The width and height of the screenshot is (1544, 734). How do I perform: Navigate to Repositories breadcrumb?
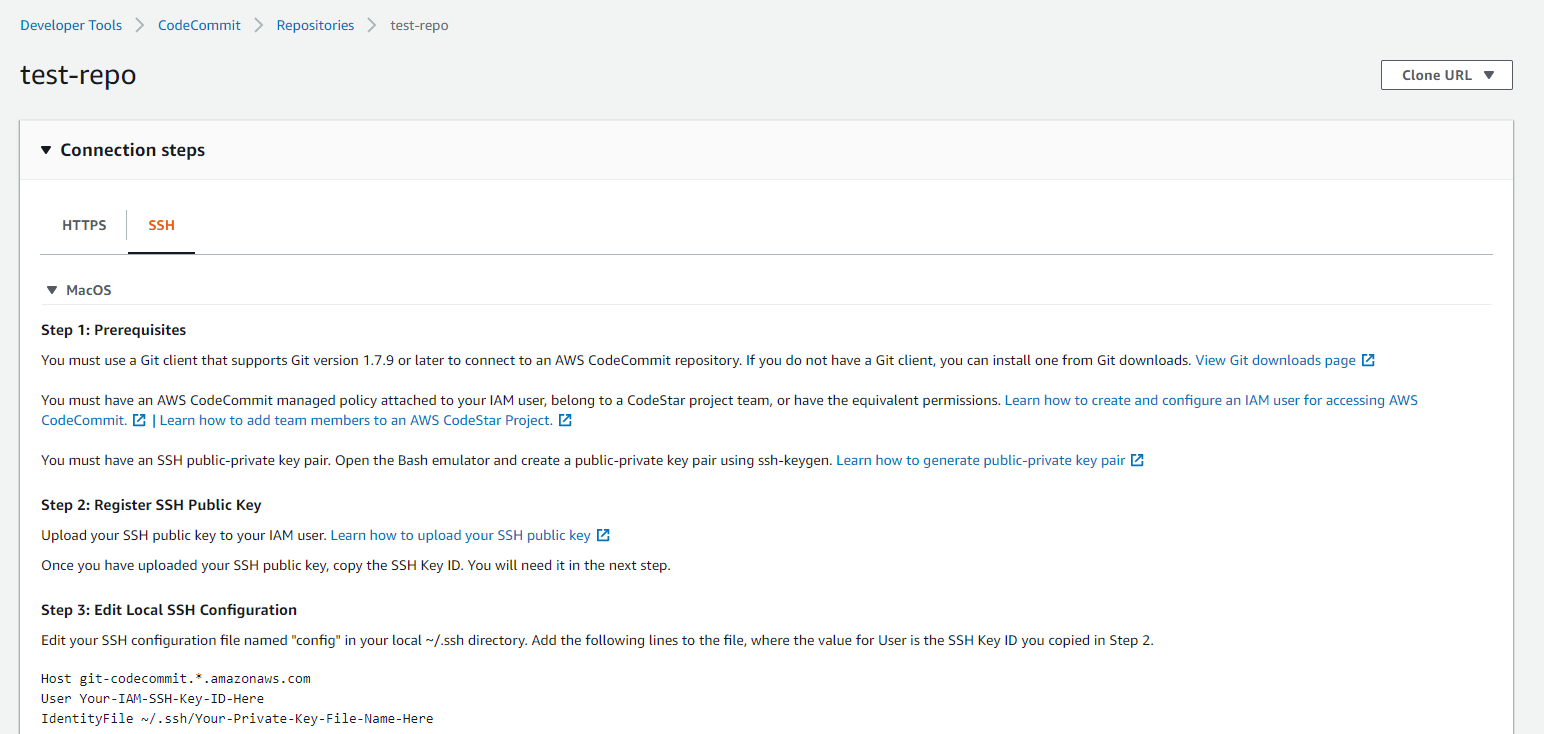point(315,25)
